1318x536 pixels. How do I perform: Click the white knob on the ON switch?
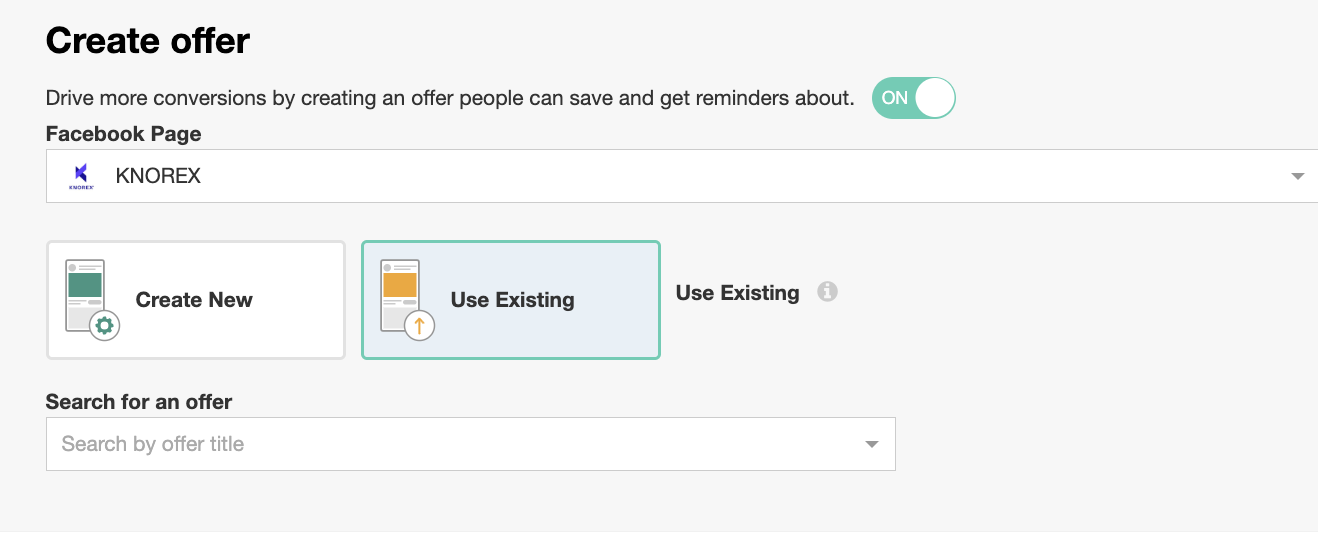936,98
